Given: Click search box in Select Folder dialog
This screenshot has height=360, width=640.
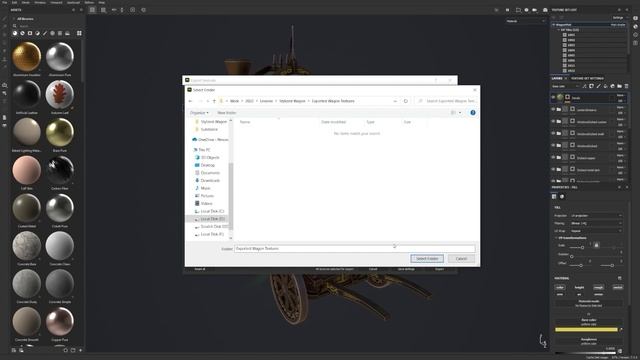Looking at the screenshot, I should (447, 101).
